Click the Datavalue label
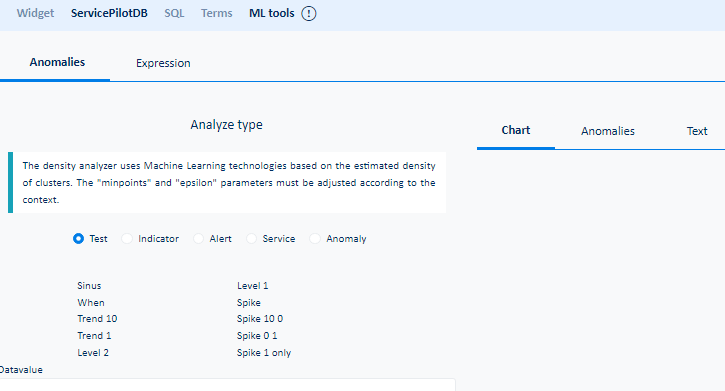The image size is (725, 391). coord(21,370)
